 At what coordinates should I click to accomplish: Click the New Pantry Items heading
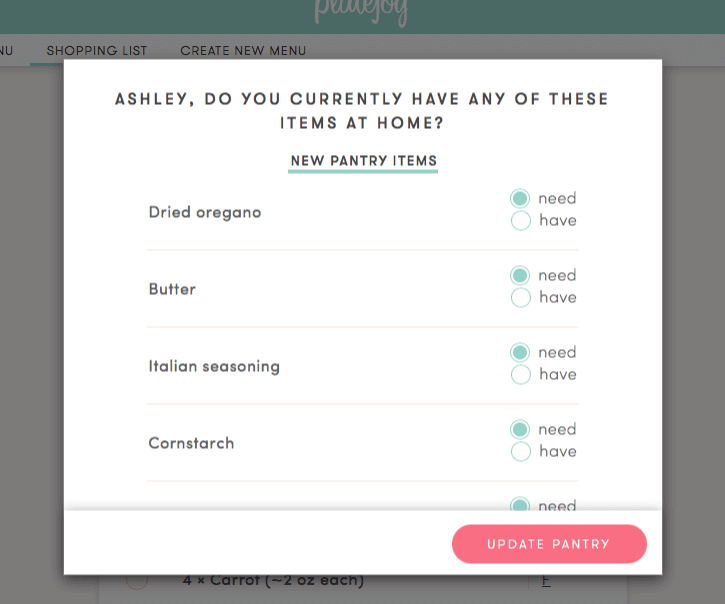[363, 160]
